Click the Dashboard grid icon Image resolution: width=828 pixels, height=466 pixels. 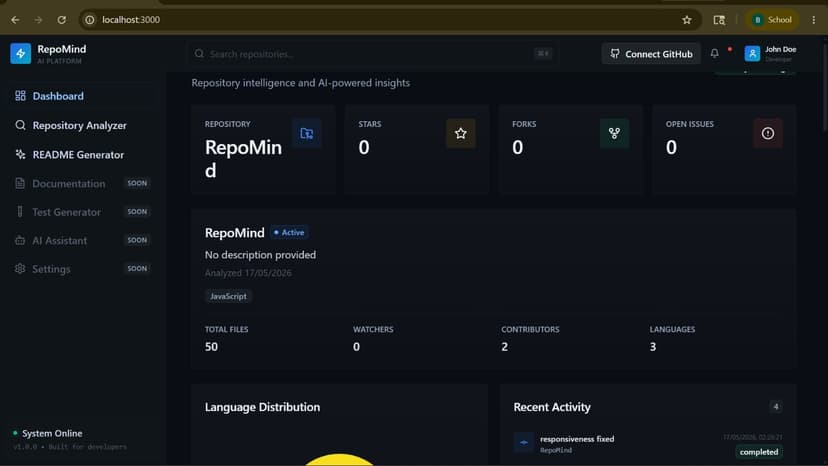pyautogui.click(x=20, y=96)
